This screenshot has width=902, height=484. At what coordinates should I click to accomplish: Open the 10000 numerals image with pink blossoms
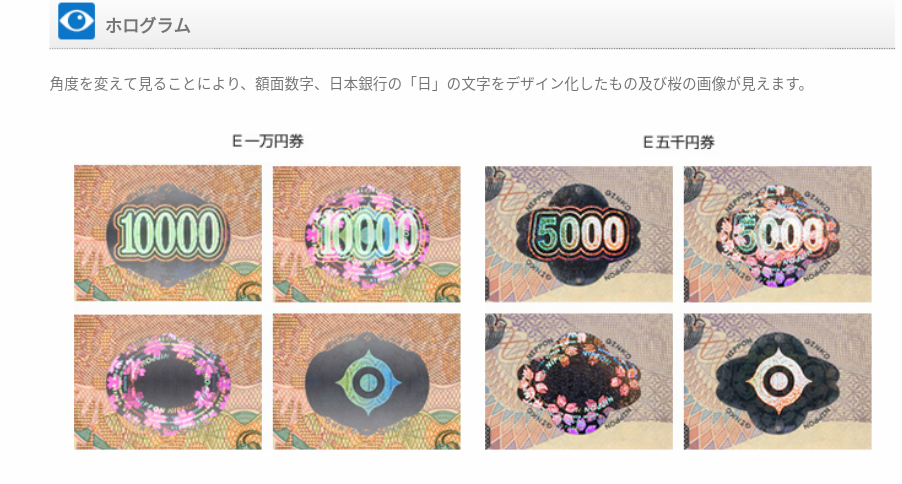coord(366,234)
